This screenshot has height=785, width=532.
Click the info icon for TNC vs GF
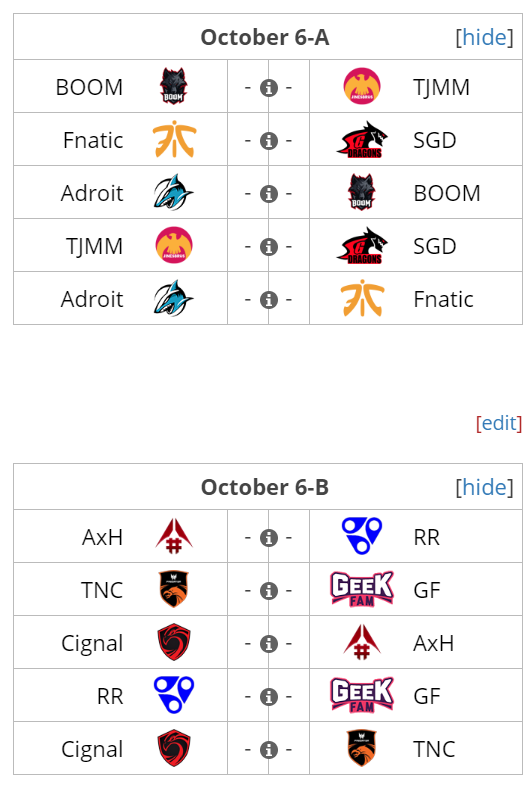coord(269,591)
